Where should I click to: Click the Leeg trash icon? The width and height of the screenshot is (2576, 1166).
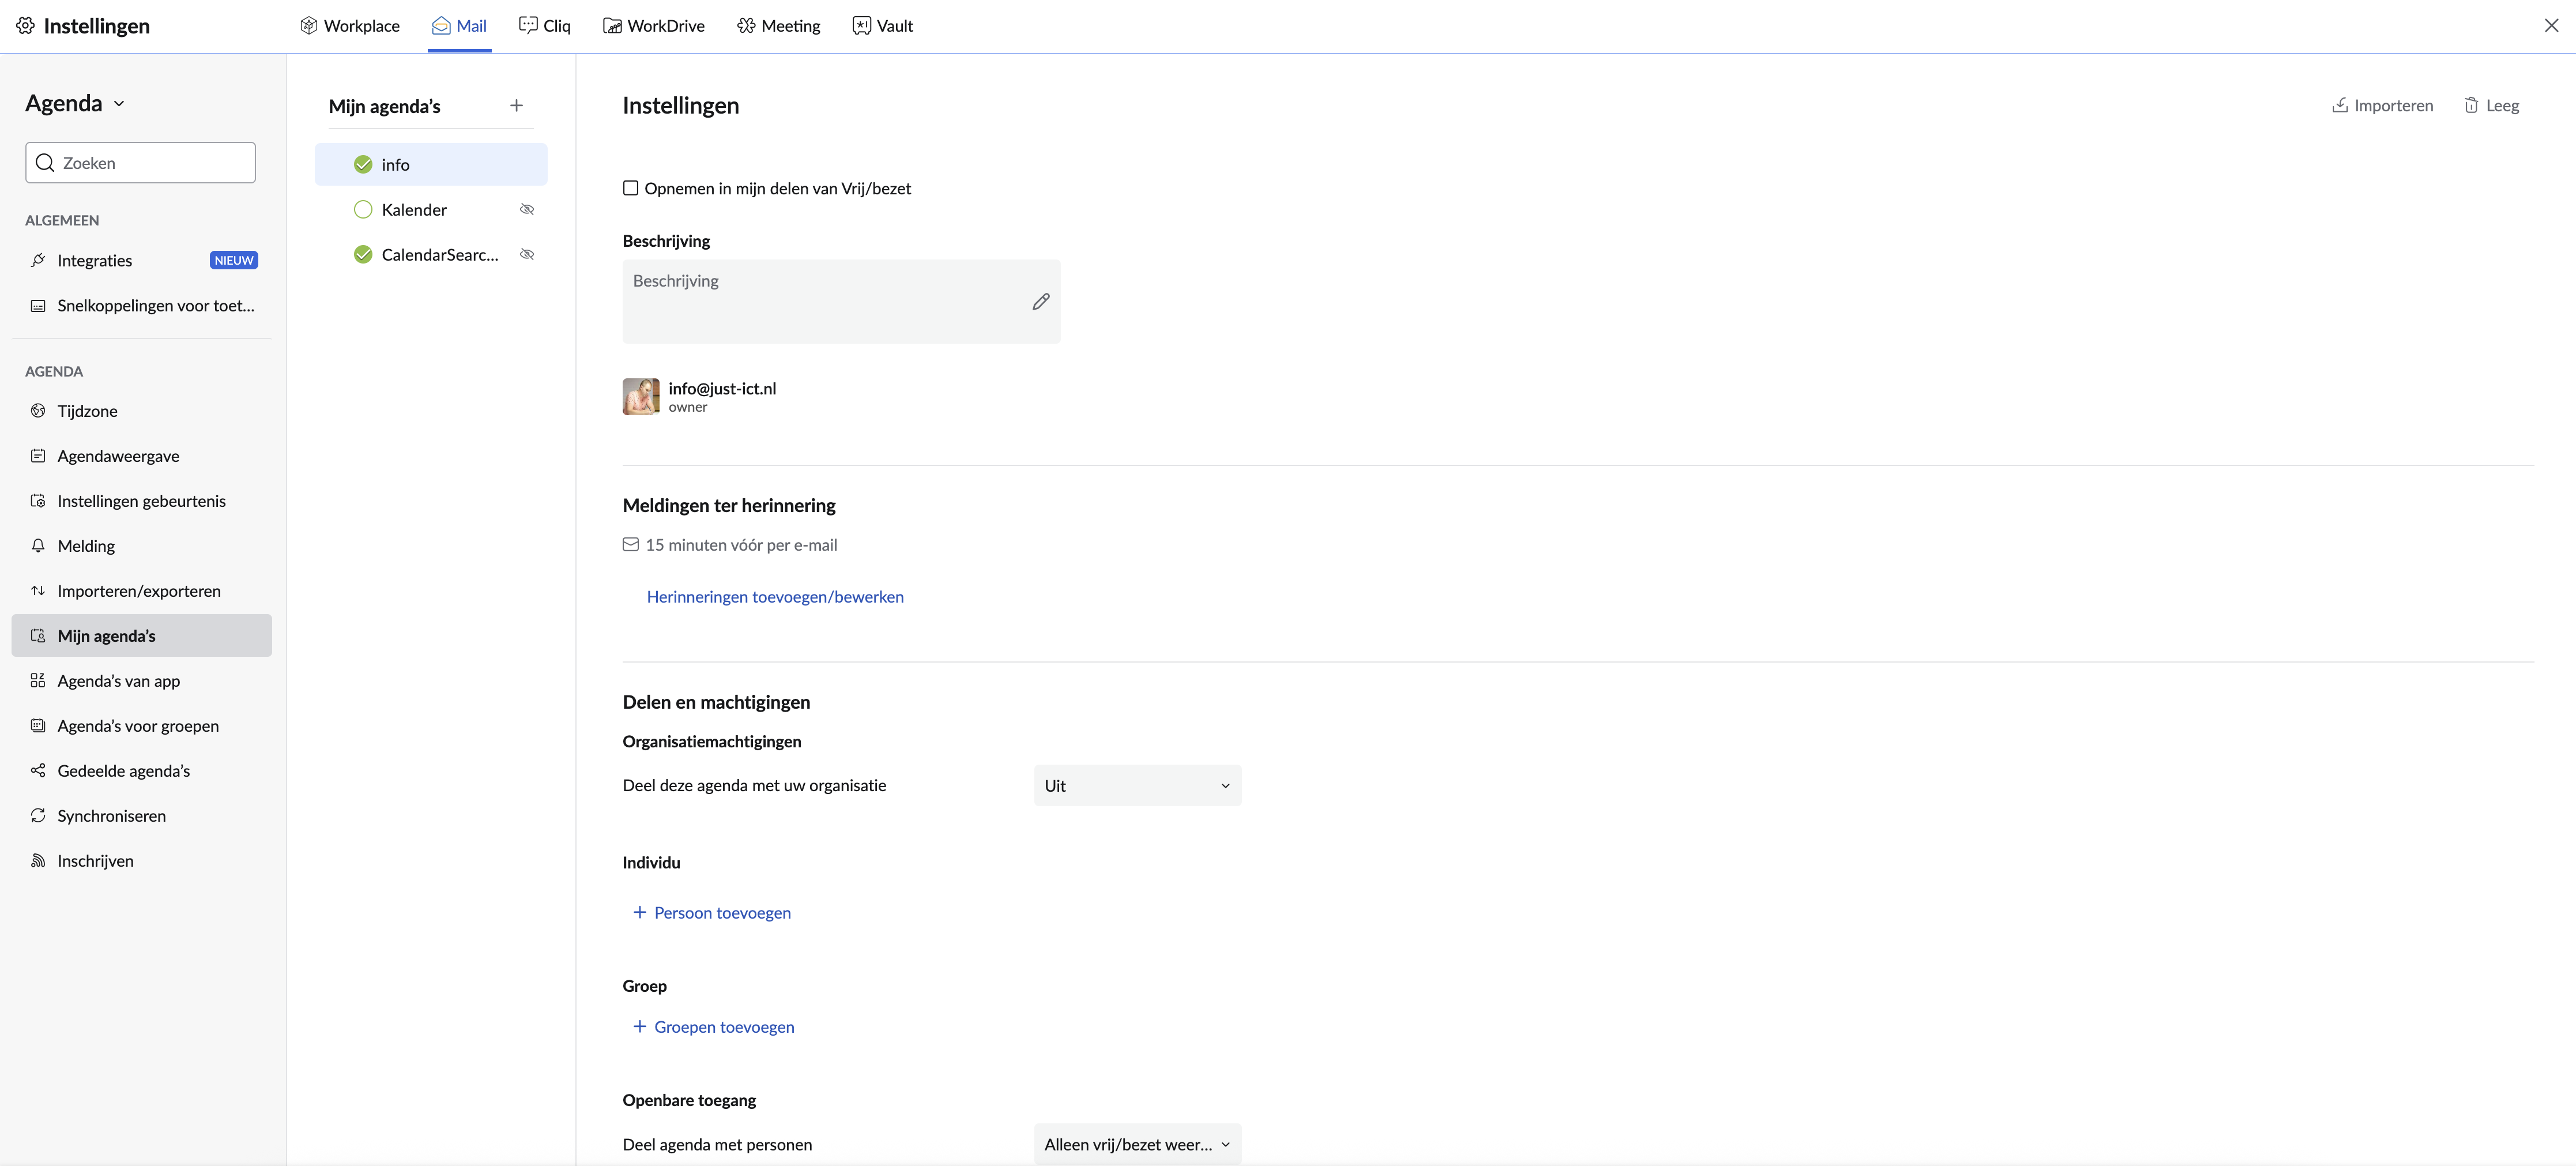pyautogui.click(x=2470, y=106)
